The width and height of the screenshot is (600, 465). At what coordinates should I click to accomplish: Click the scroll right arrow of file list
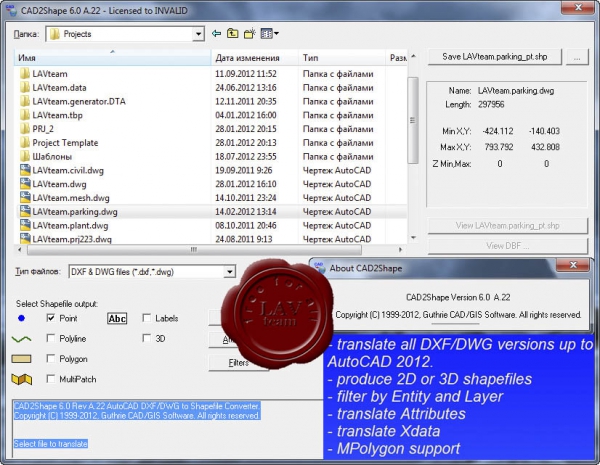(400, 250)
